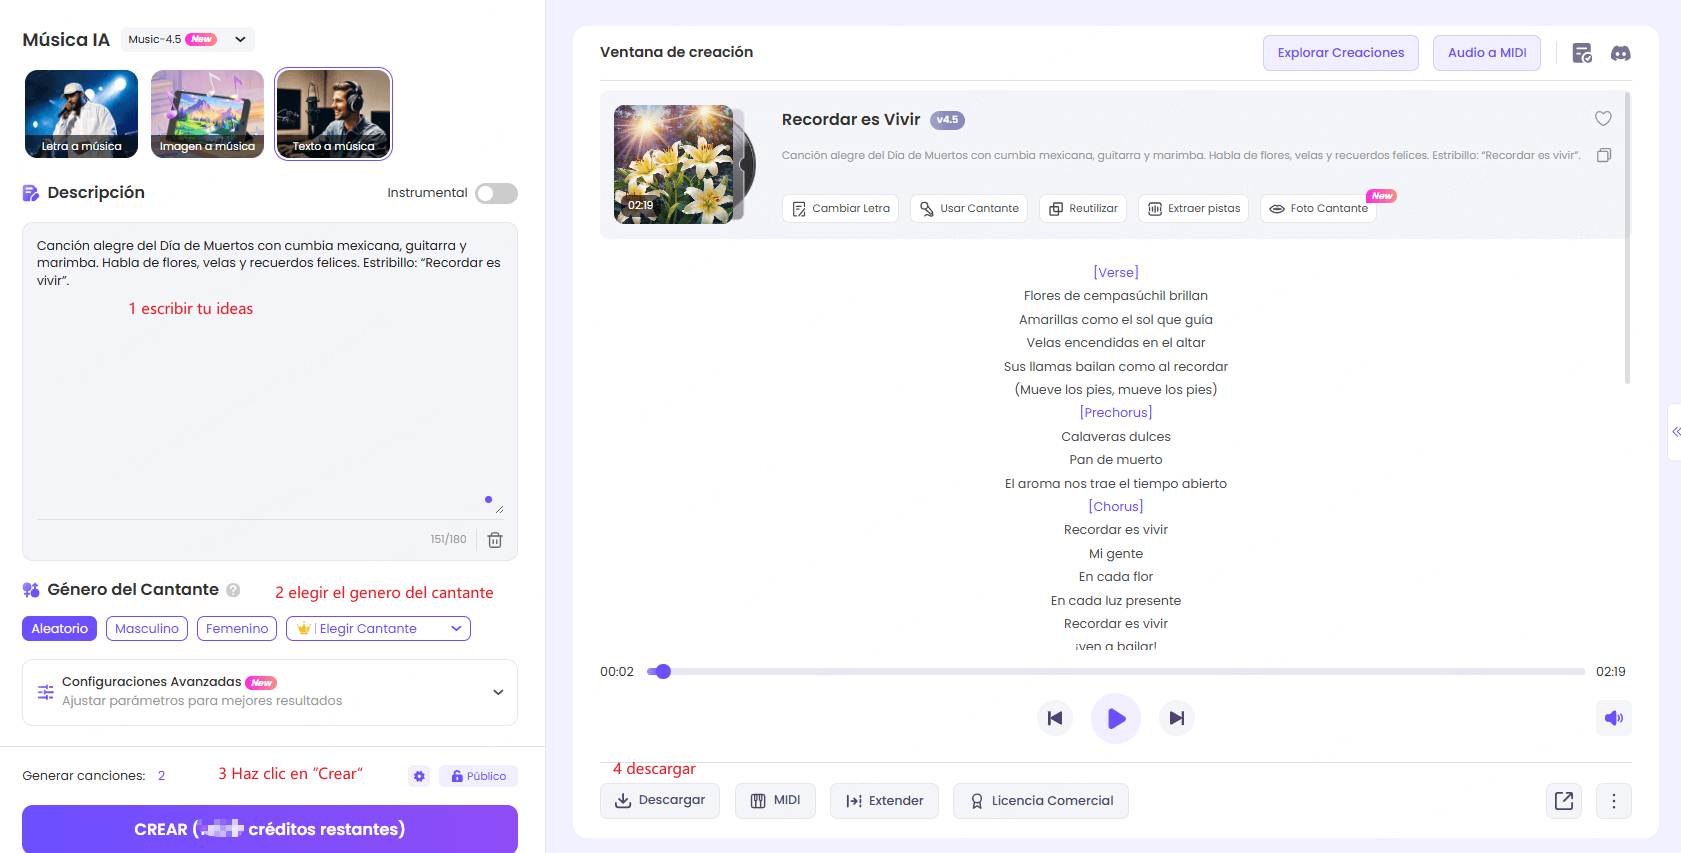The image size is (1681, 853).
Task: Open the Music-4.5 model dropdown
Action: click(x=188, y=39)
